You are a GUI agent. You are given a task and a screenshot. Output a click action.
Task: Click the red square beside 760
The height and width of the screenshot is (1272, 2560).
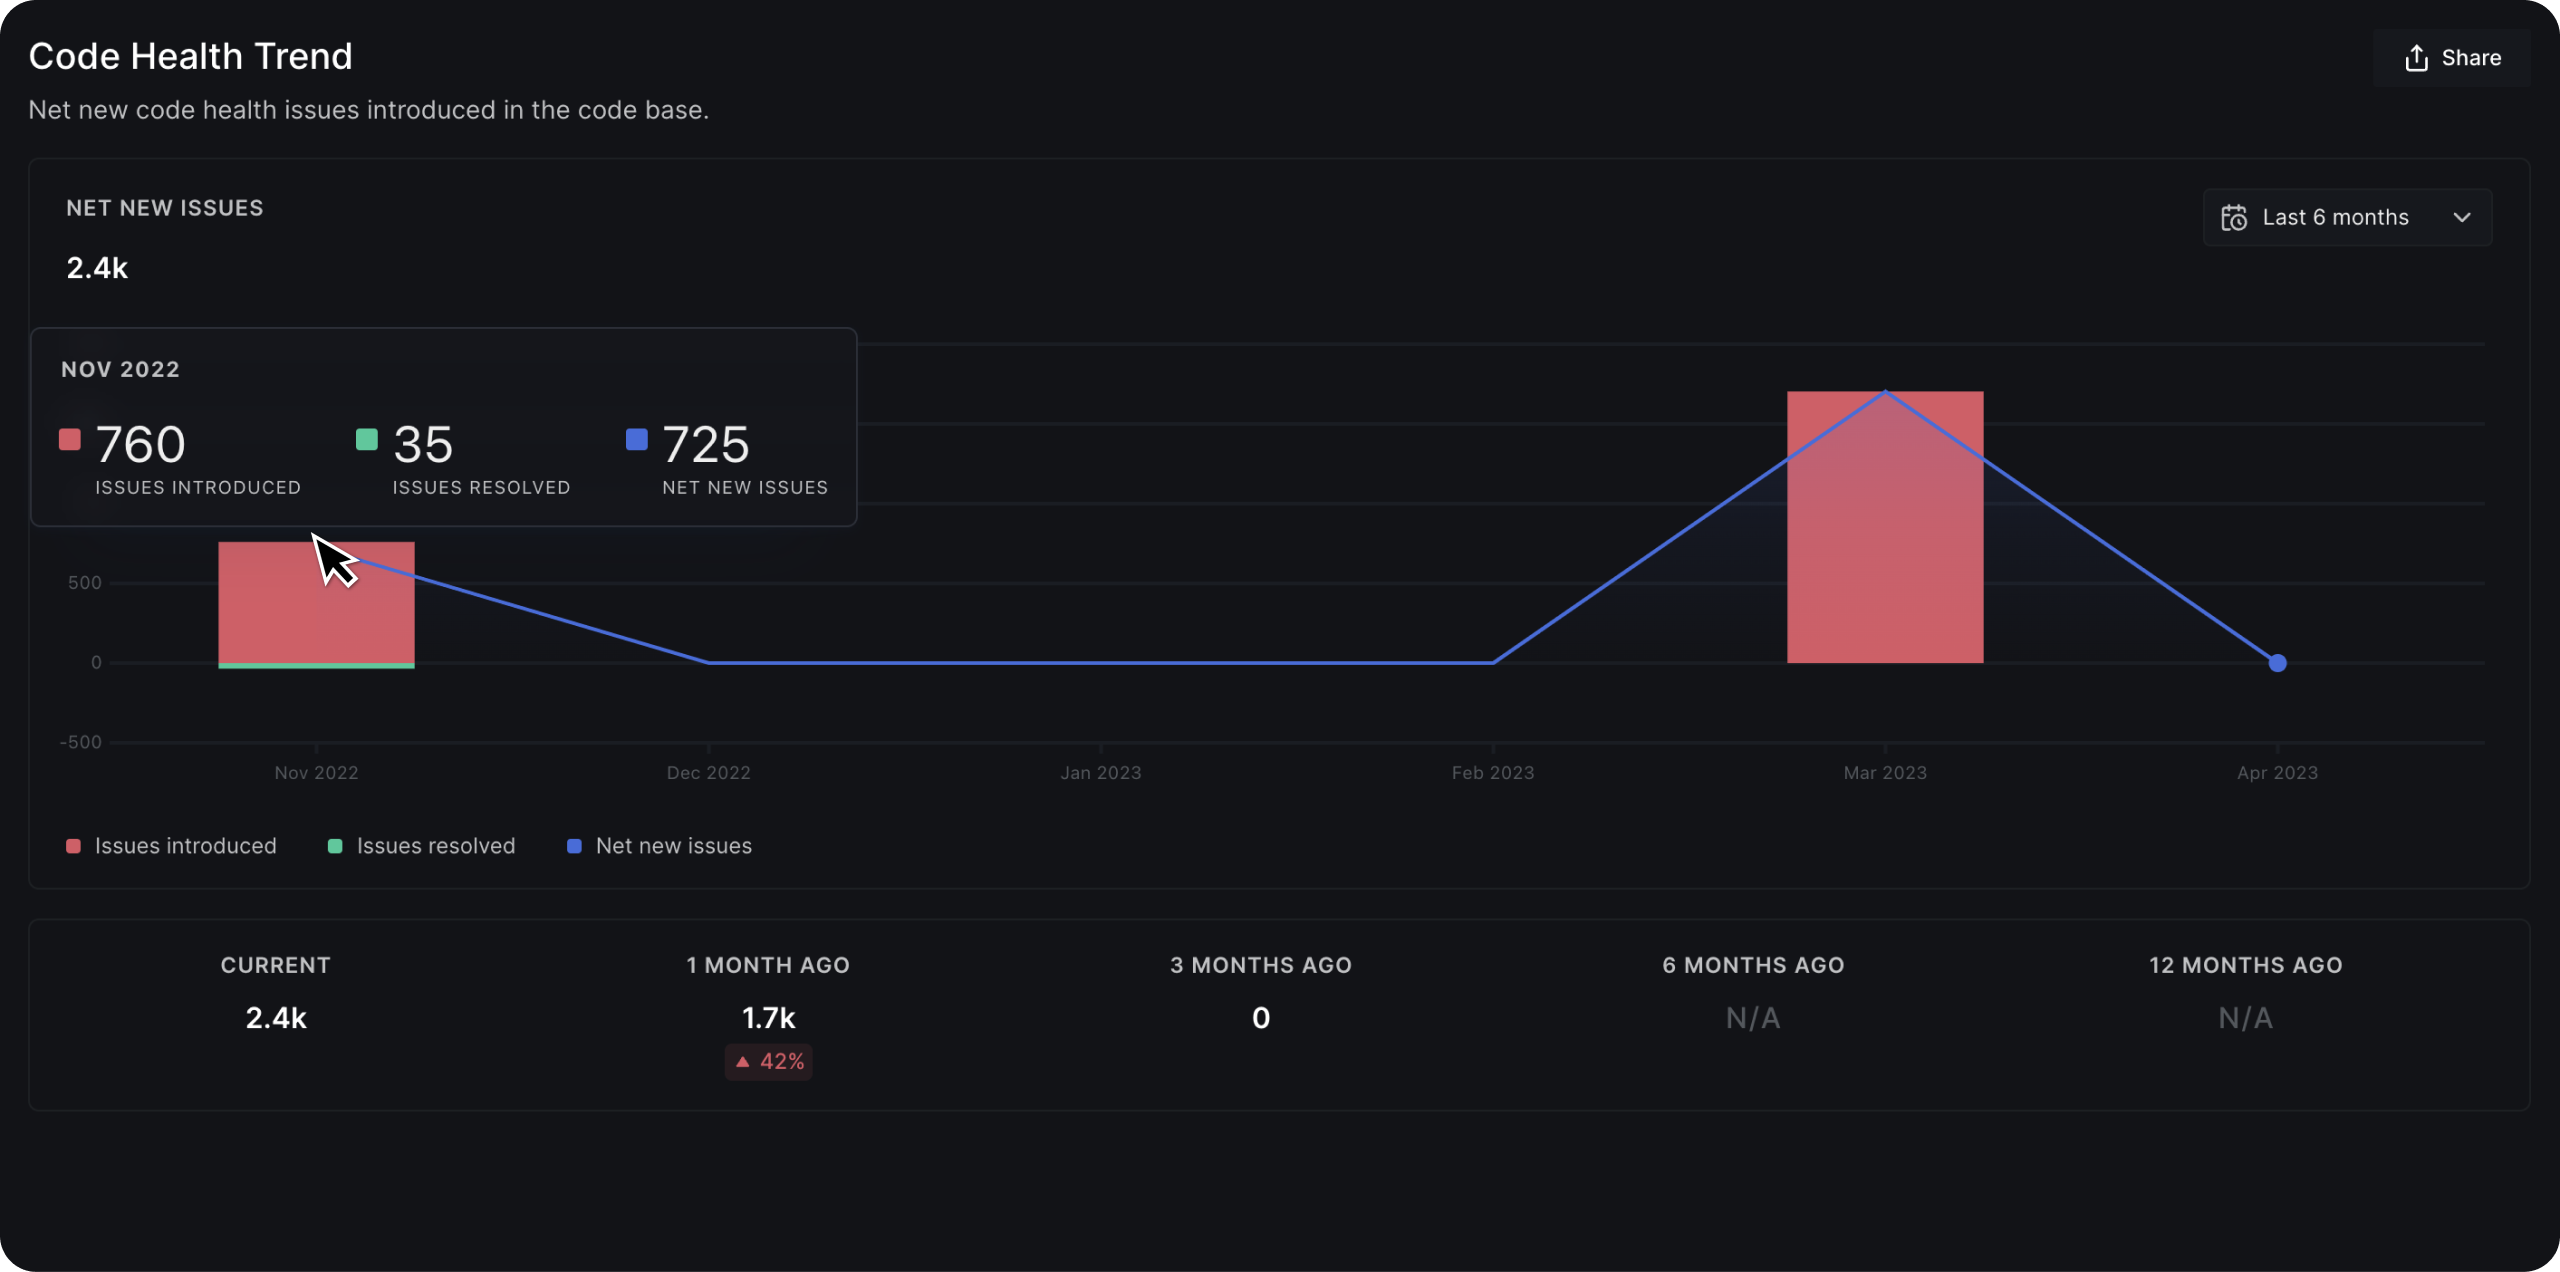[70, 440]
